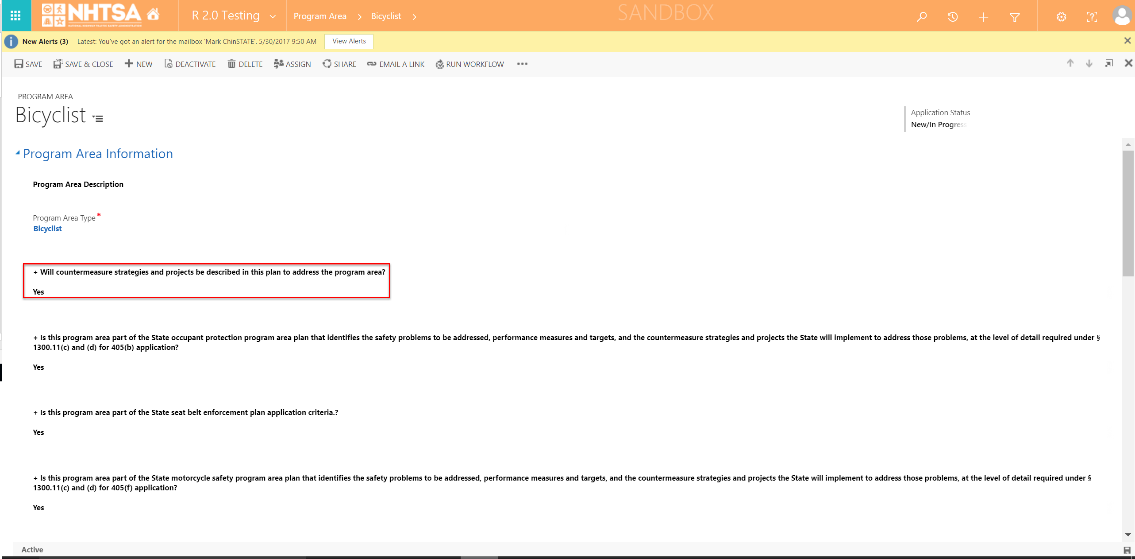Click ASSIGN command
Image resolution: width=1135 pixels, height=559 pixels.
point(292,64)
